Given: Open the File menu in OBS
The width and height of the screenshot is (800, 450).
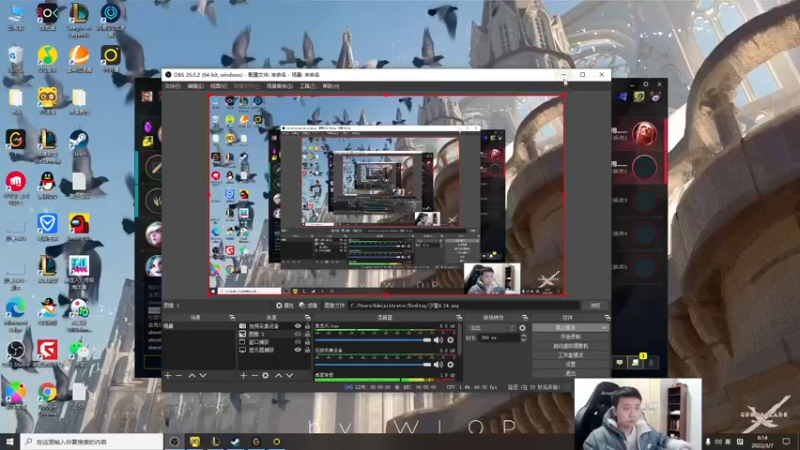Looking at the screenshot, I should (172, 86).
